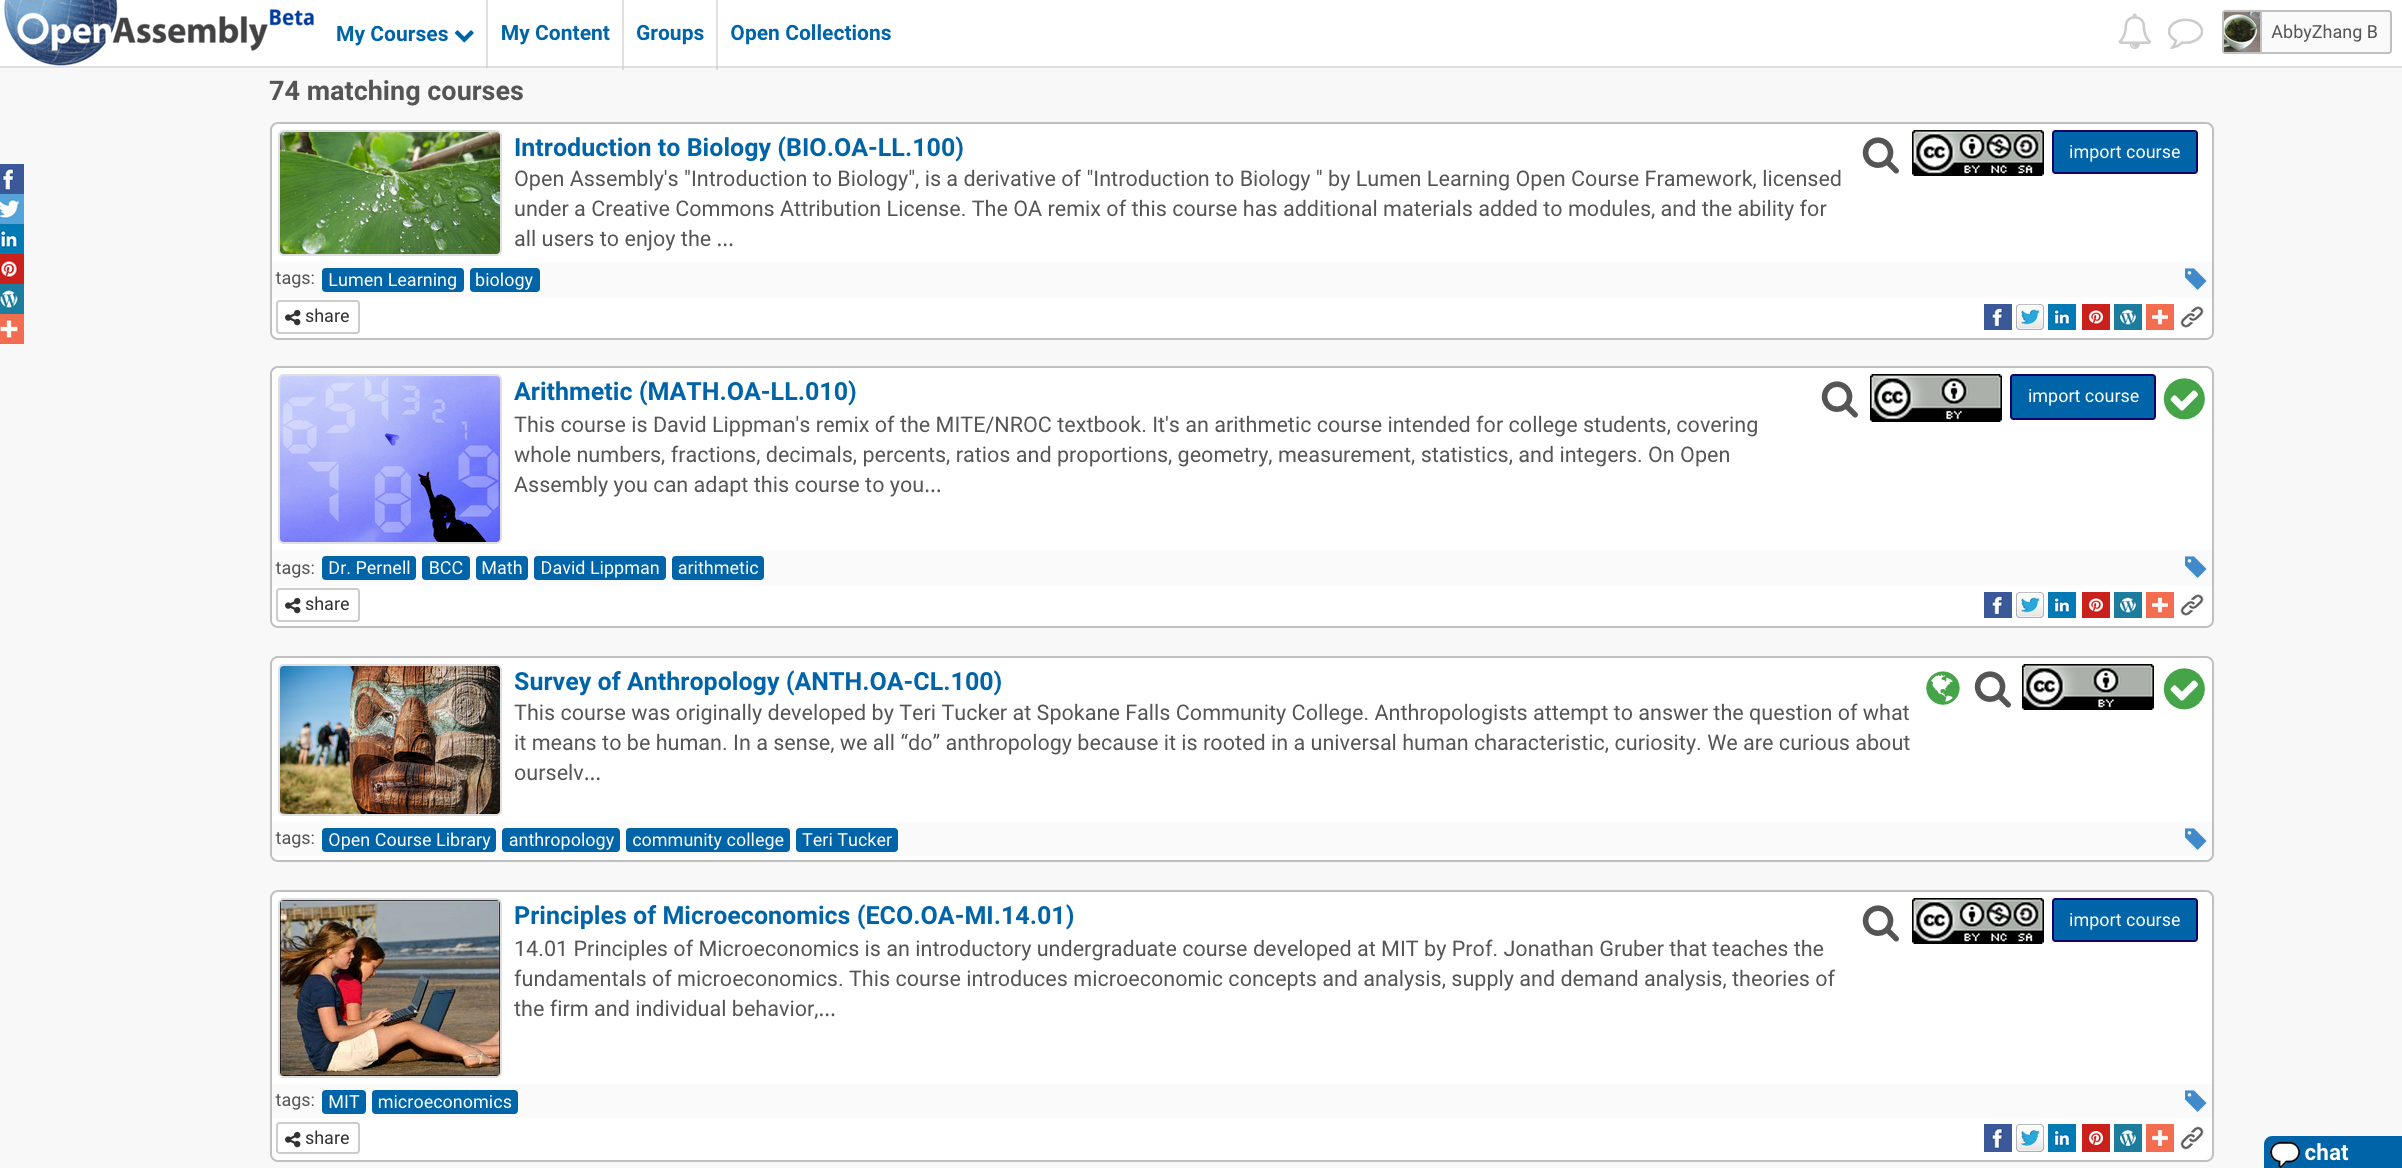This screenshot has height=1168, width=2402.
Task: Share Arithmetic course on LinkedIn
Action: click(x=2061, y=605)
